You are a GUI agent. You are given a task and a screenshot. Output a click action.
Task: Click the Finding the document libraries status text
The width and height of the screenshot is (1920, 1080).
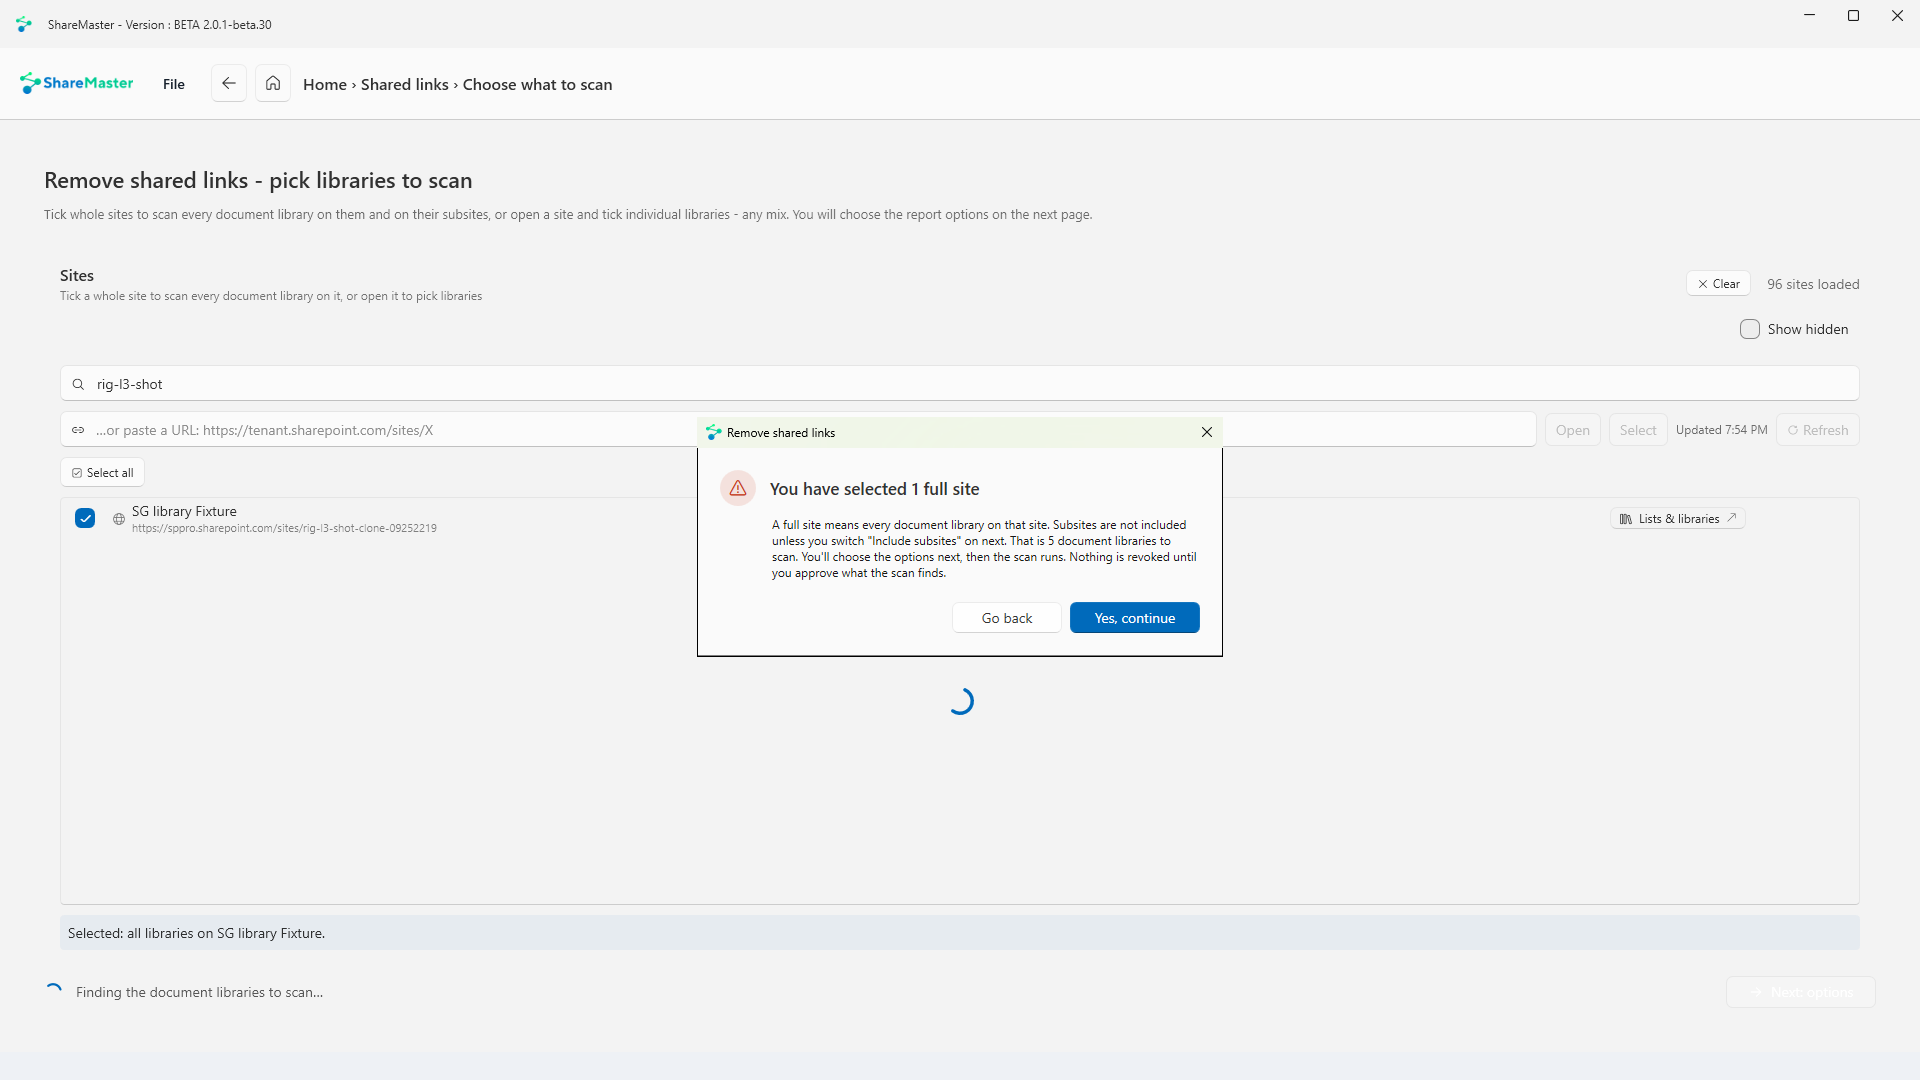click(199, 992)
